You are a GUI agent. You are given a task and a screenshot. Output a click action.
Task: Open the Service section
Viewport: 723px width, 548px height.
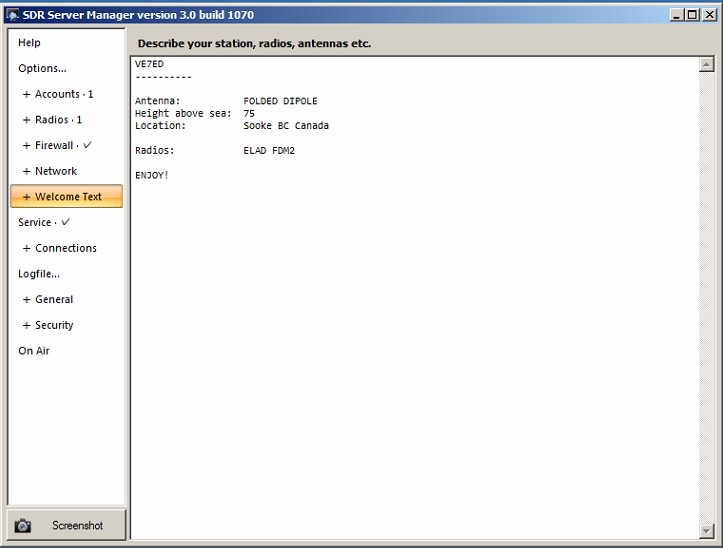click(x=43, y=222)
